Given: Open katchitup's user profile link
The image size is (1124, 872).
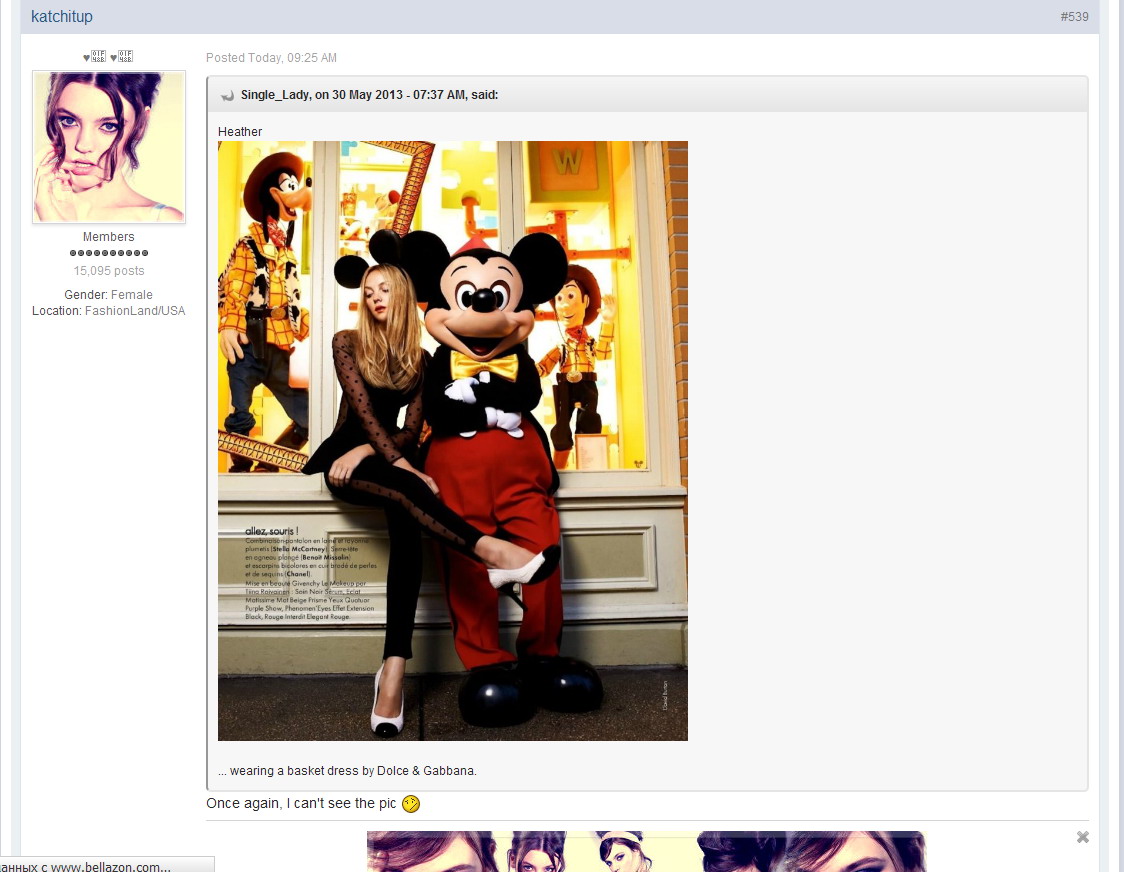Looking at the screenshot, I should click(62, 16).
